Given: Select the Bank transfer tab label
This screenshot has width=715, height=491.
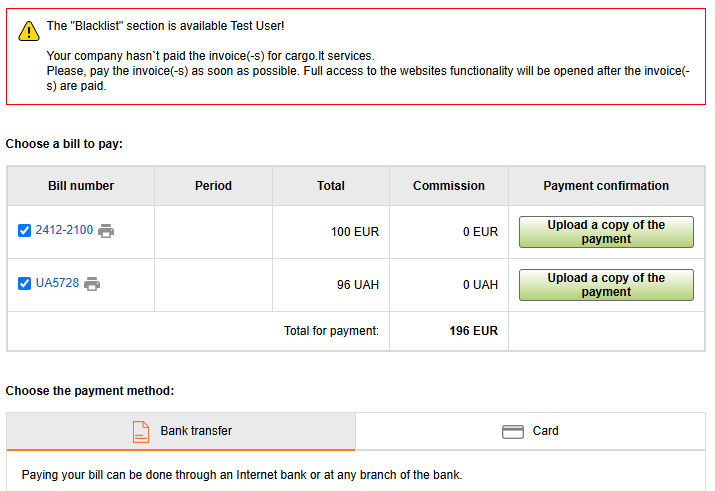Looking at the screenshot, I should tap(196, 431).
